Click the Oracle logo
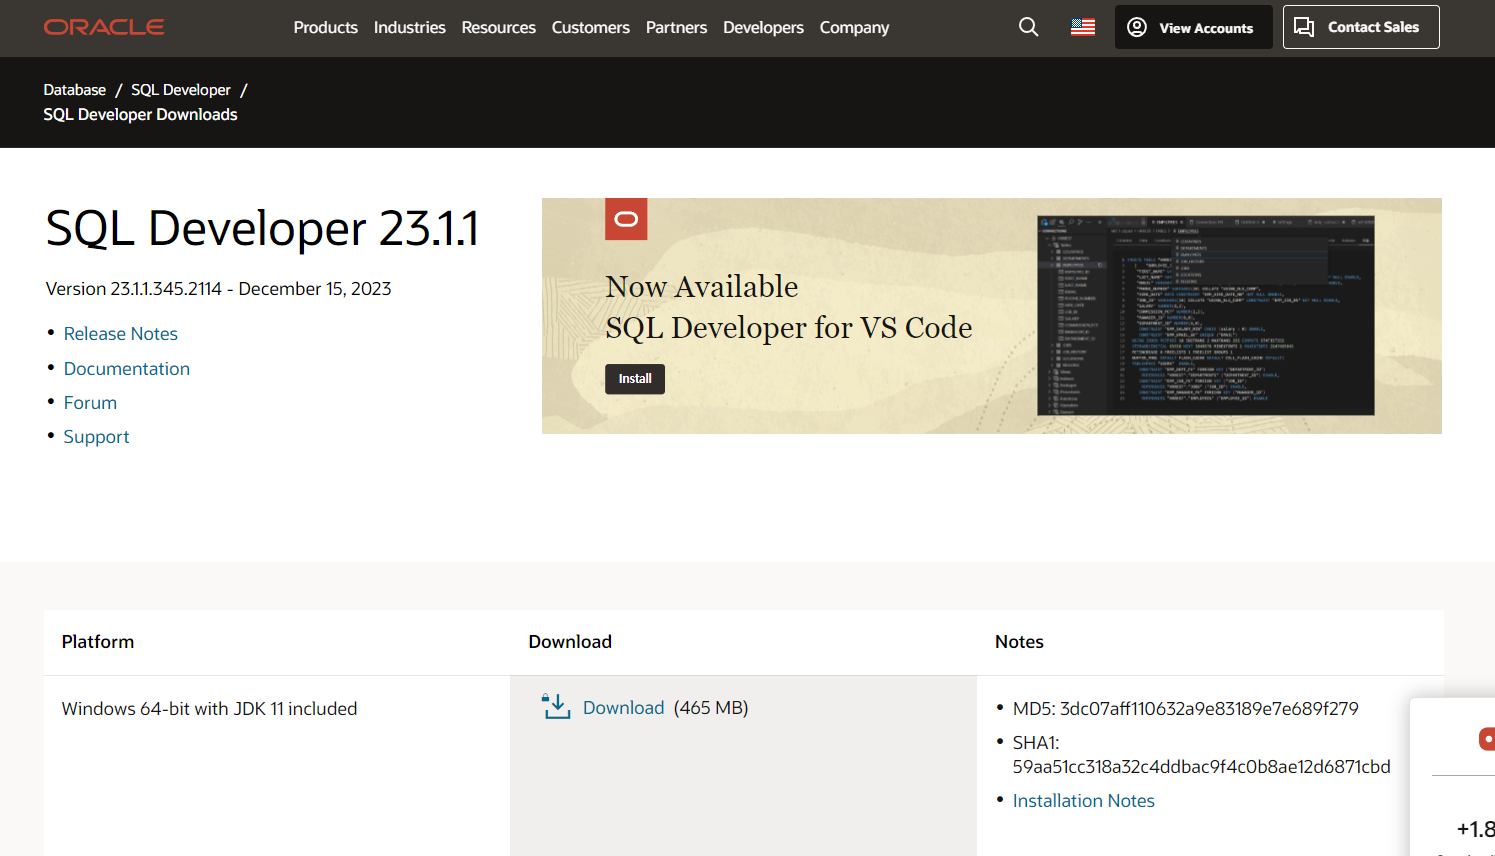The image size is (1495, 856). pos(104,27)
